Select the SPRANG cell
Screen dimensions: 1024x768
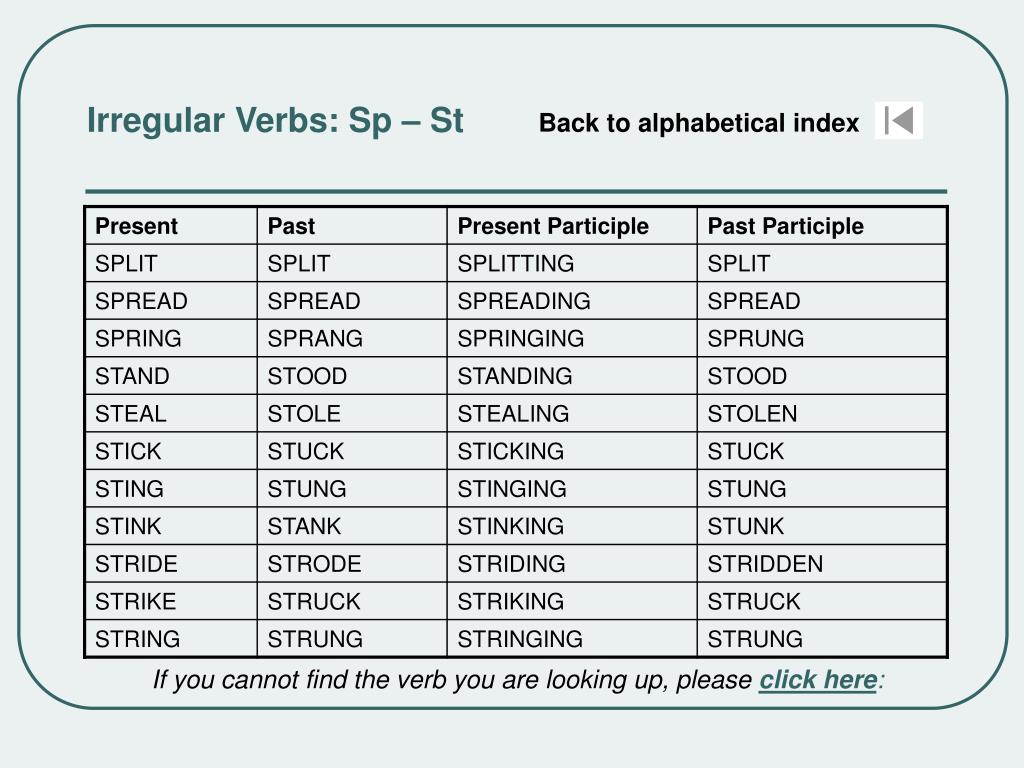(x=352, y=338)
